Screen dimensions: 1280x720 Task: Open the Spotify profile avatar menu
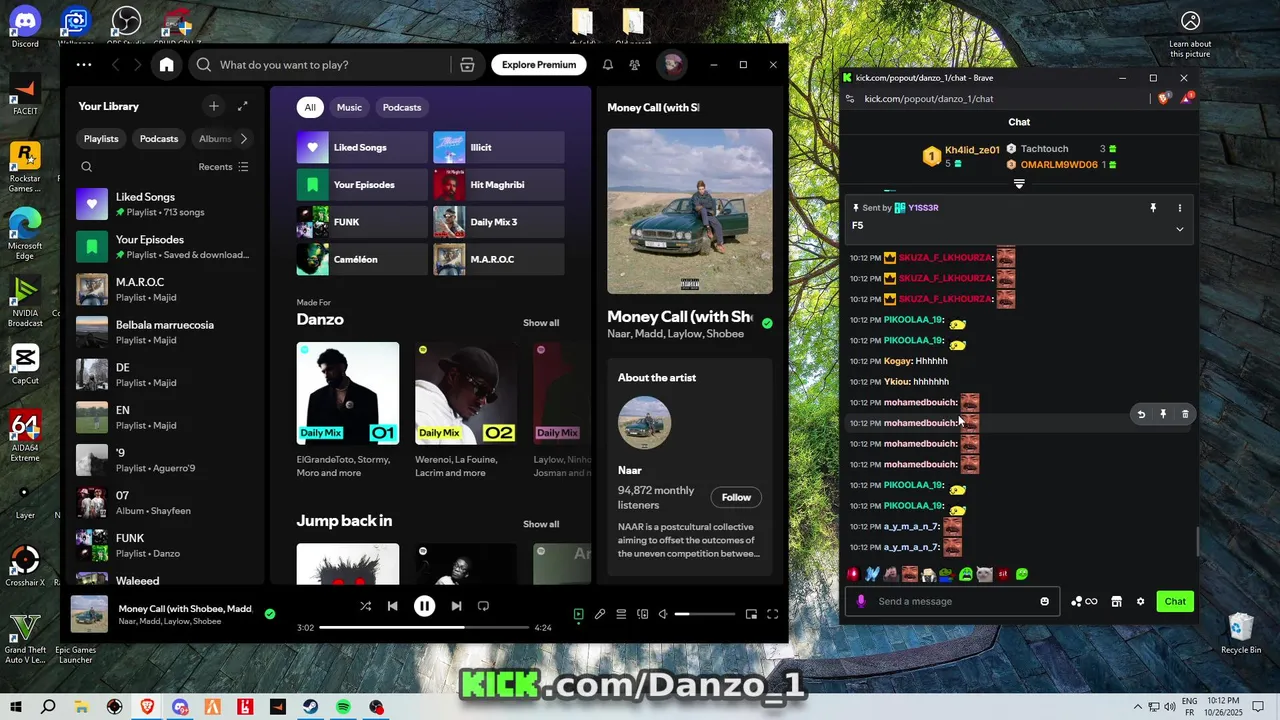pyautogui.click(x=672, y=65)
